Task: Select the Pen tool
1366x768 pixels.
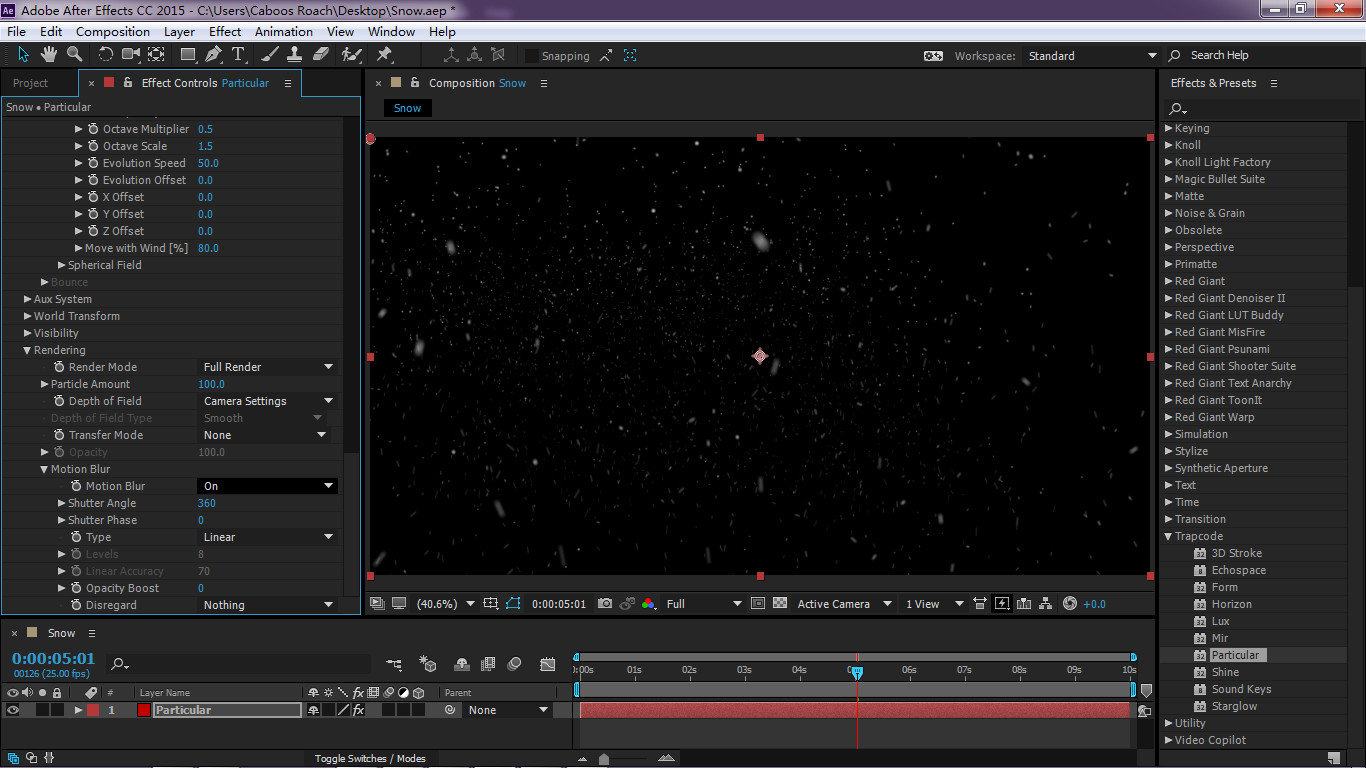Action: (214, 54)
